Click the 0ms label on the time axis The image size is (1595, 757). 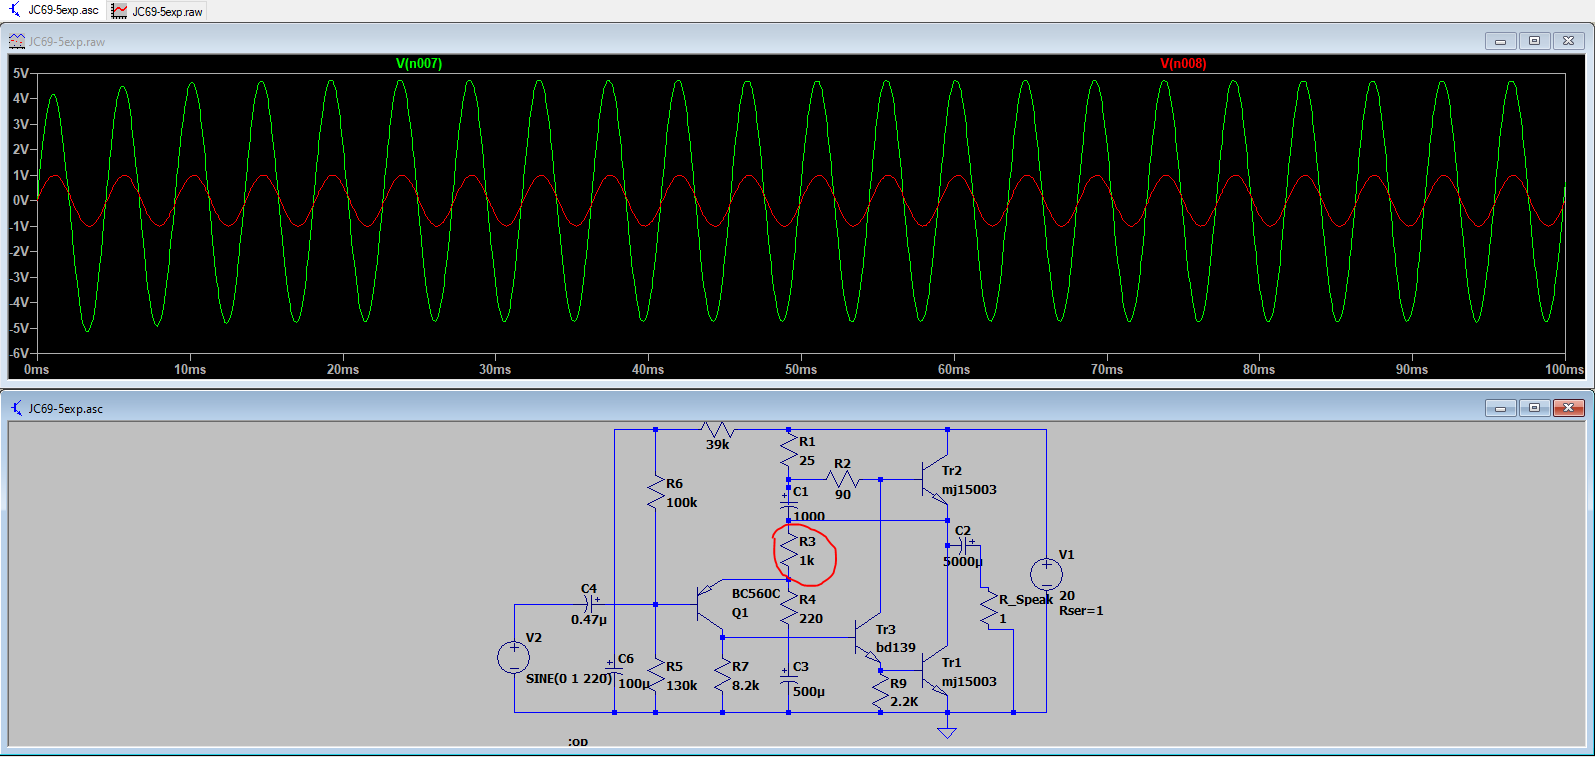[36, 370]
